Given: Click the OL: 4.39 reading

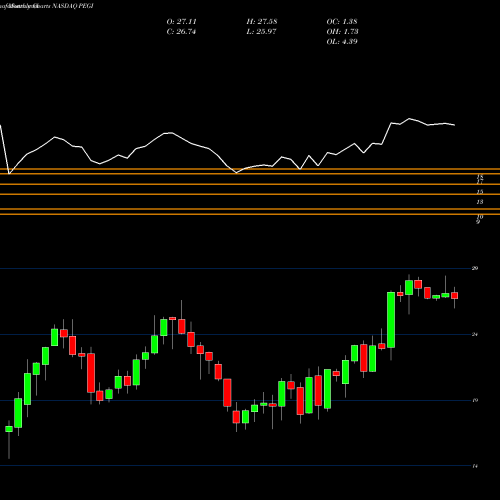Looking at the screenshot, I should pyautogui.click(x=342, y=41).
